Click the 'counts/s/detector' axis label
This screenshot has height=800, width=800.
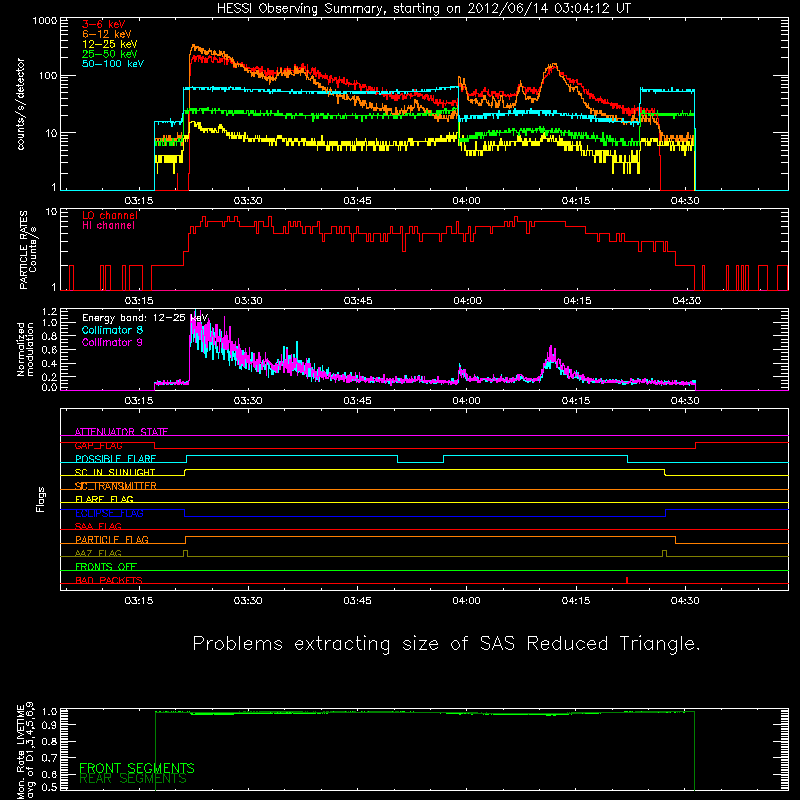click(x=20, y=104)
